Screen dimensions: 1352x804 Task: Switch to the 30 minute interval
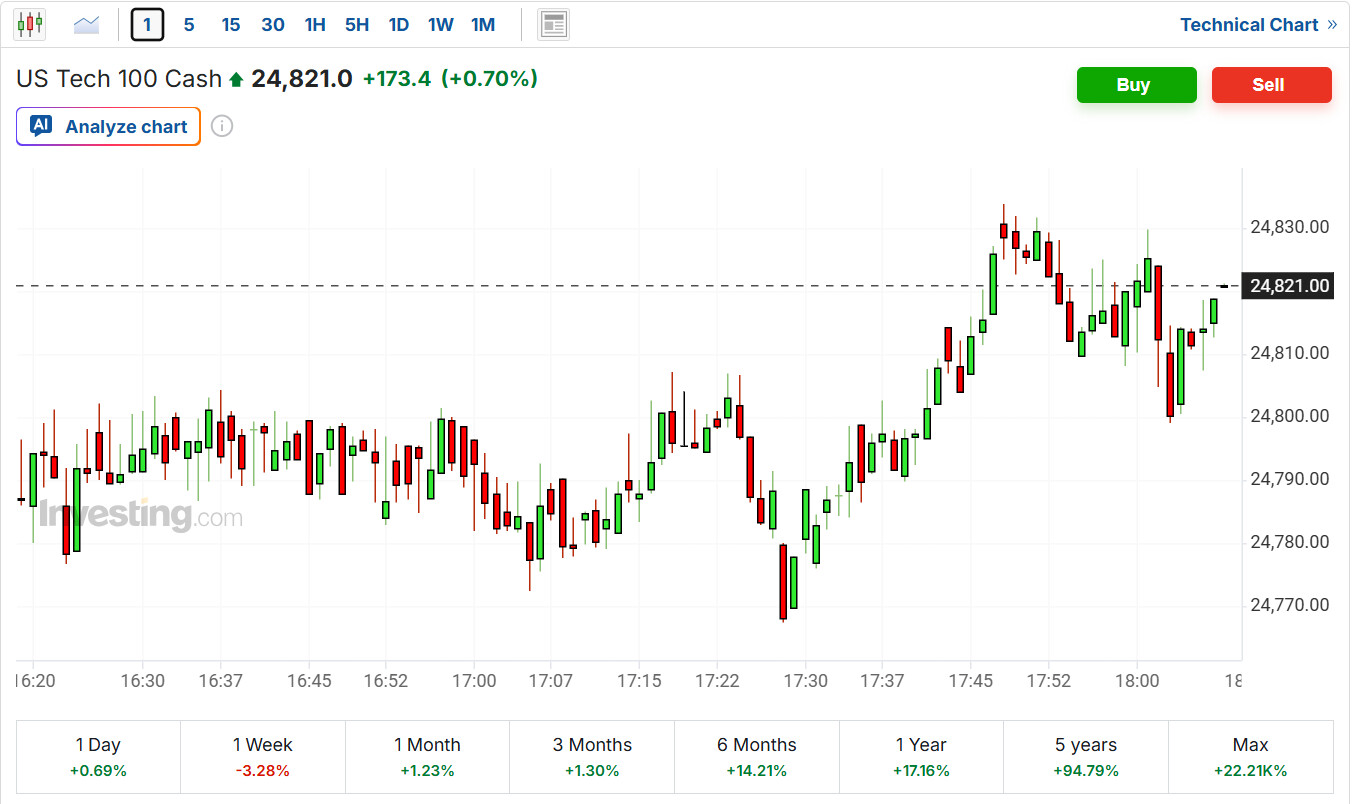tap(273, 24)
